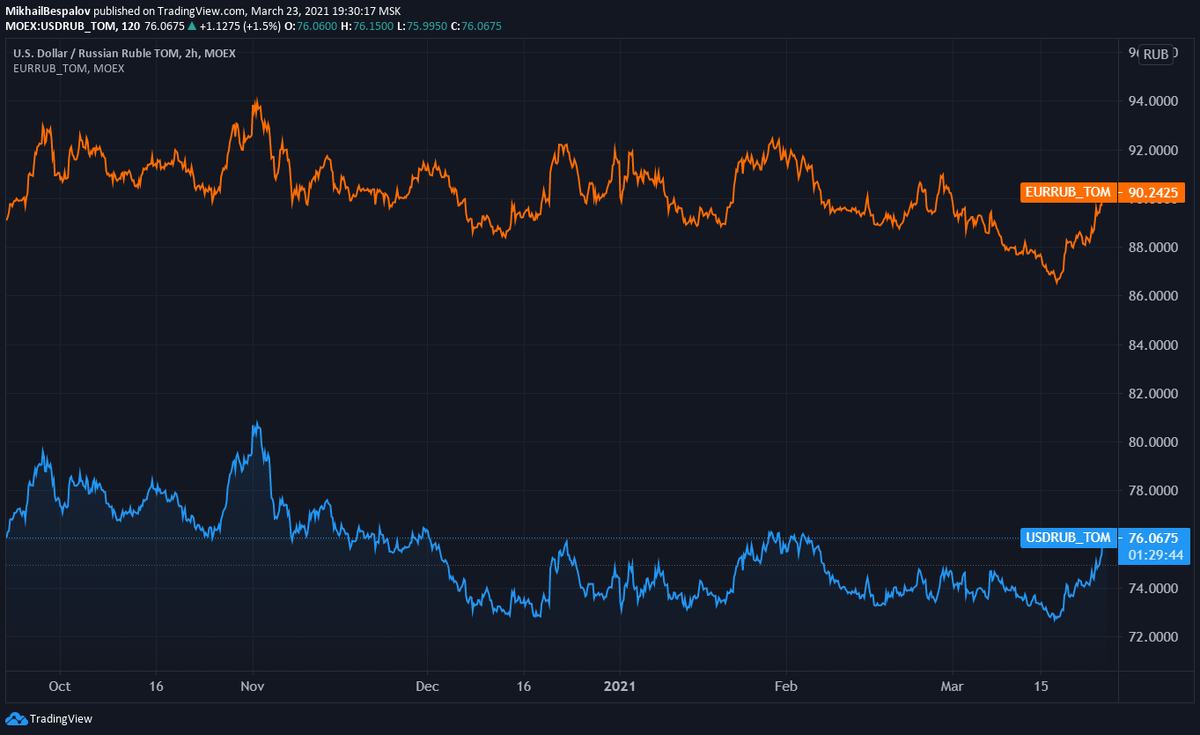
Task: Click the MikhailBespalov author name
Action: [x=50, y=9]
